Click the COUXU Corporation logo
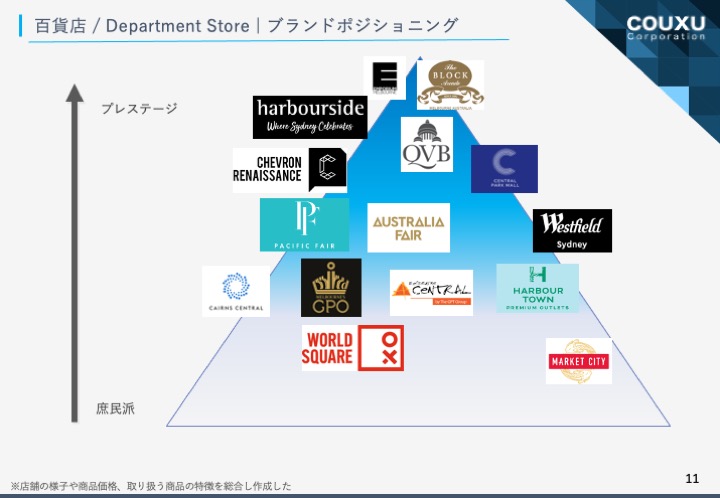Image resolution: width=720 pixels, height=498 pixels. [666, 28]
